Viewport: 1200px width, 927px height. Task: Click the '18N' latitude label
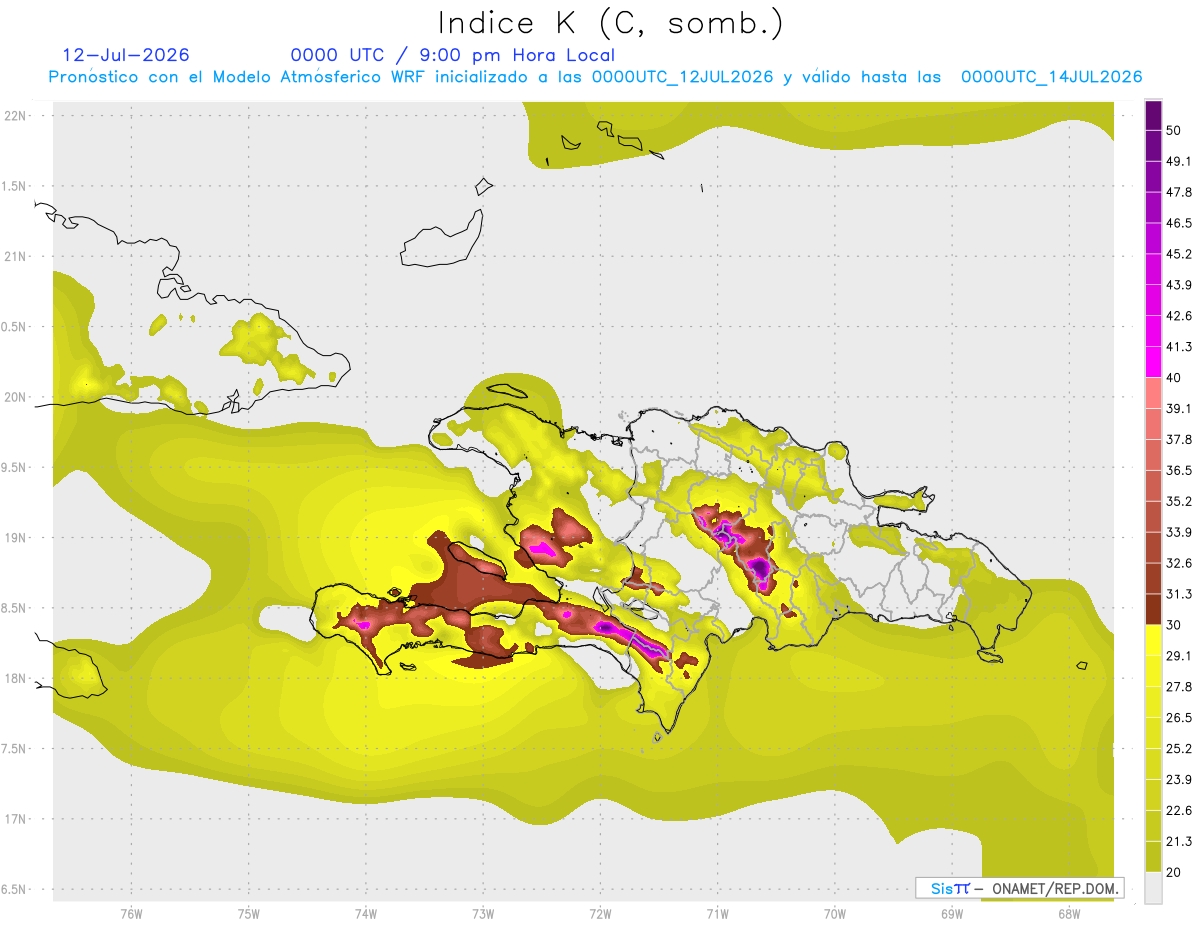pyautogui.click(x=15, y=678)
